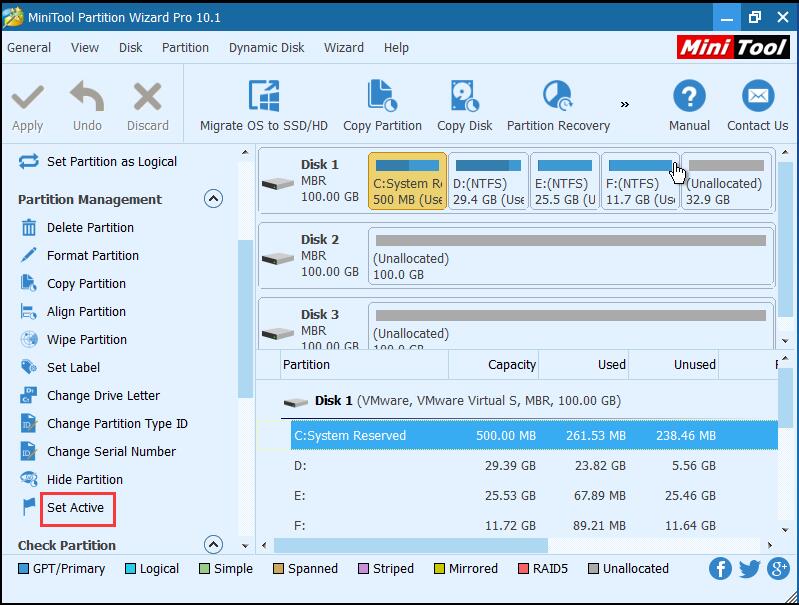Viewport: 799px width, 605px height.
Task: Select E:(NTFS) block in disk map
Action: pyautogui.click(x=565, y=181)
